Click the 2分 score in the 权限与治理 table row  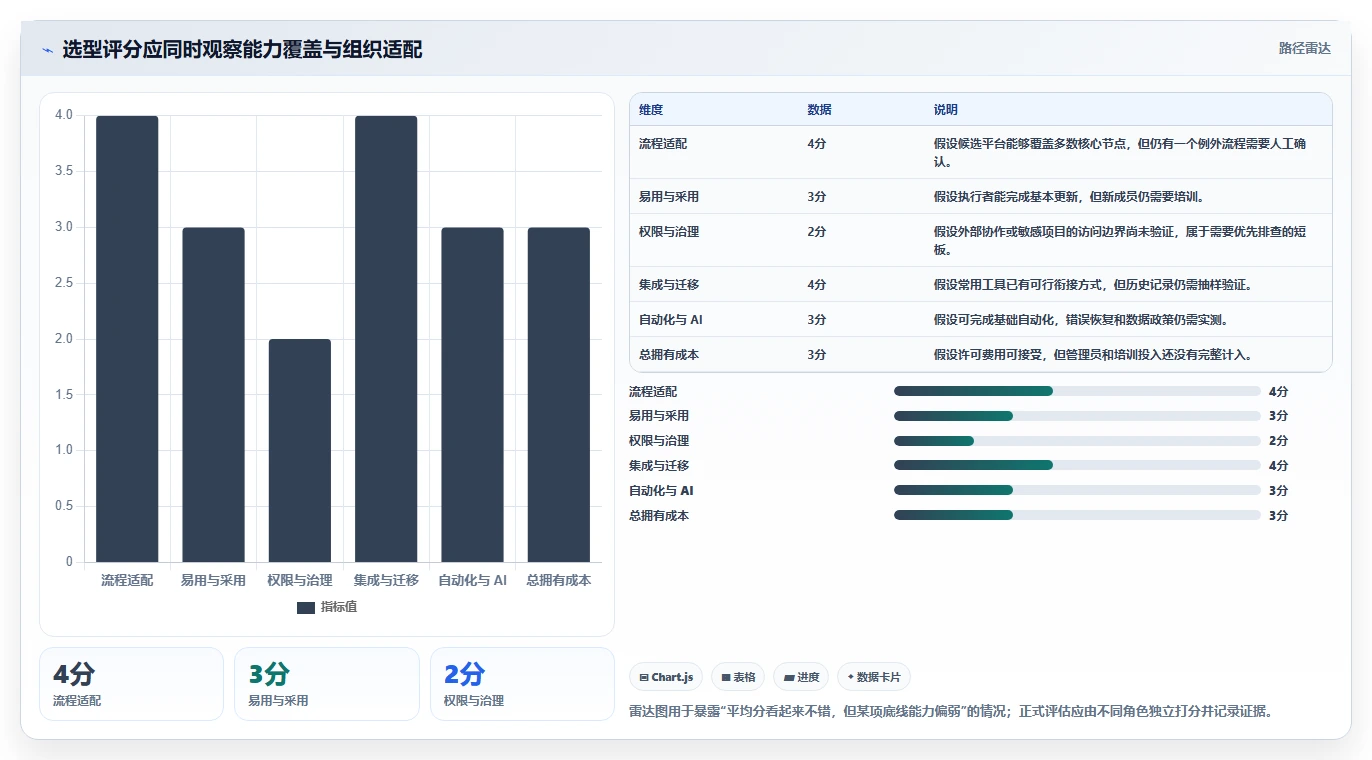pos(816,232)
